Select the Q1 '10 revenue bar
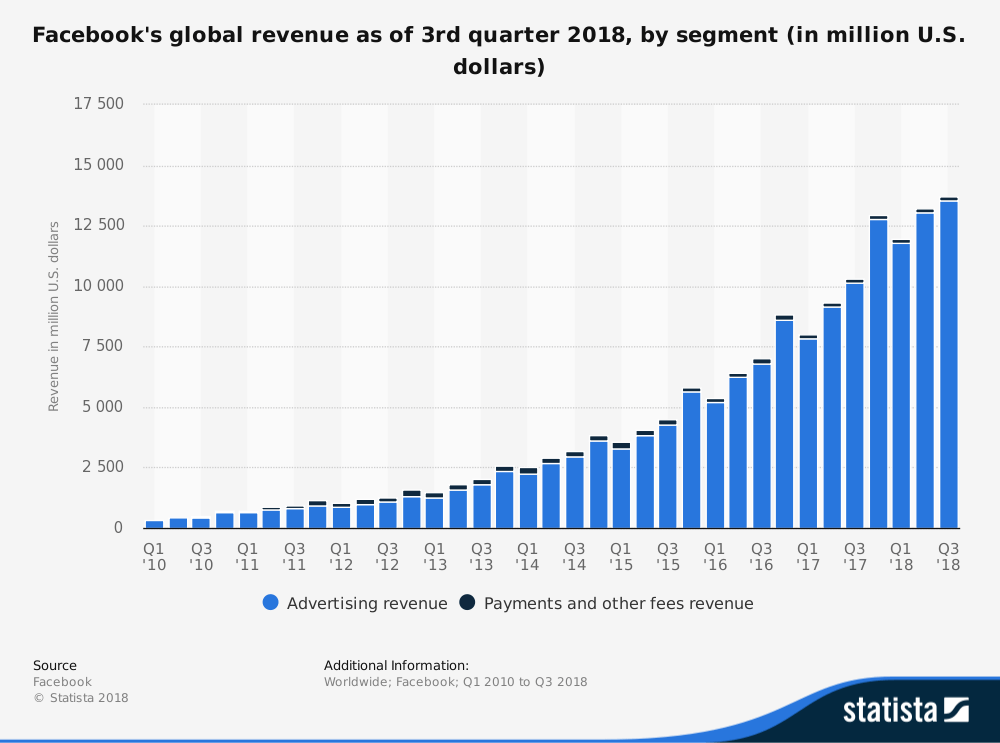The height and width of the screenshot is (743, 1000). [154, 525]
